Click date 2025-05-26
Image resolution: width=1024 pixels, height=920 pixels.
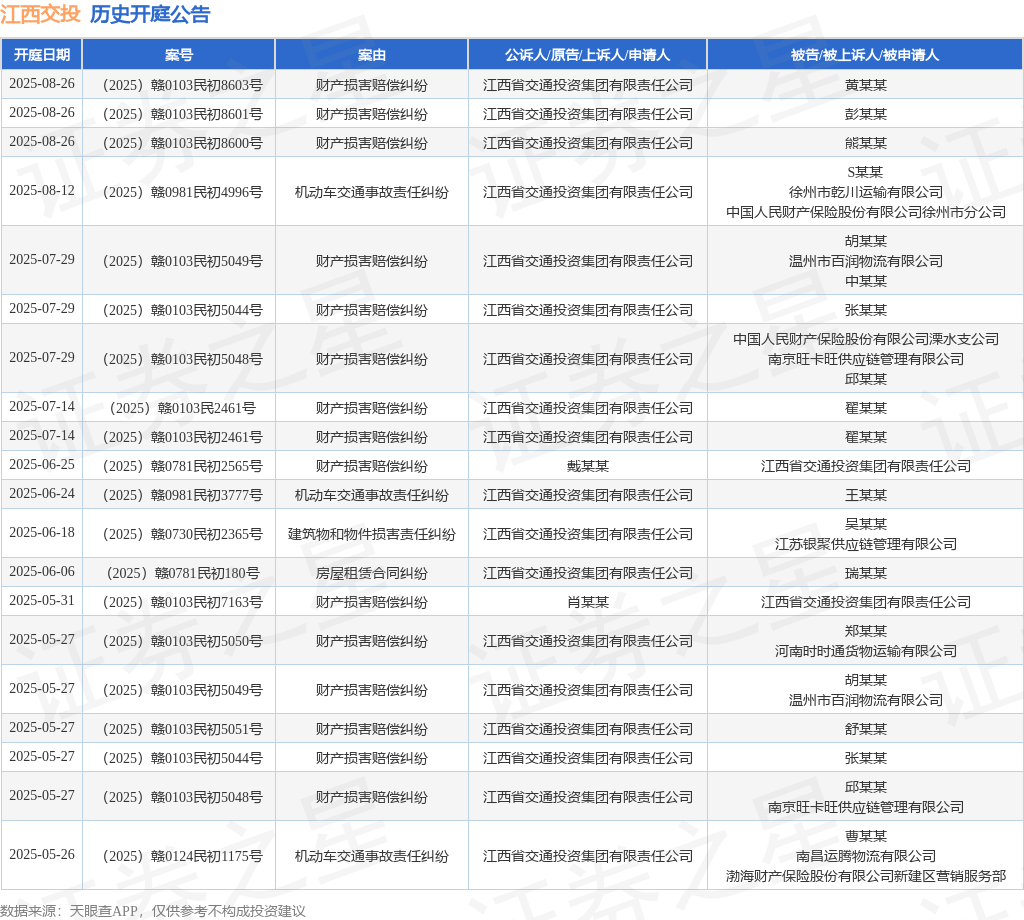pyautogui.click(x=42, y=854)
